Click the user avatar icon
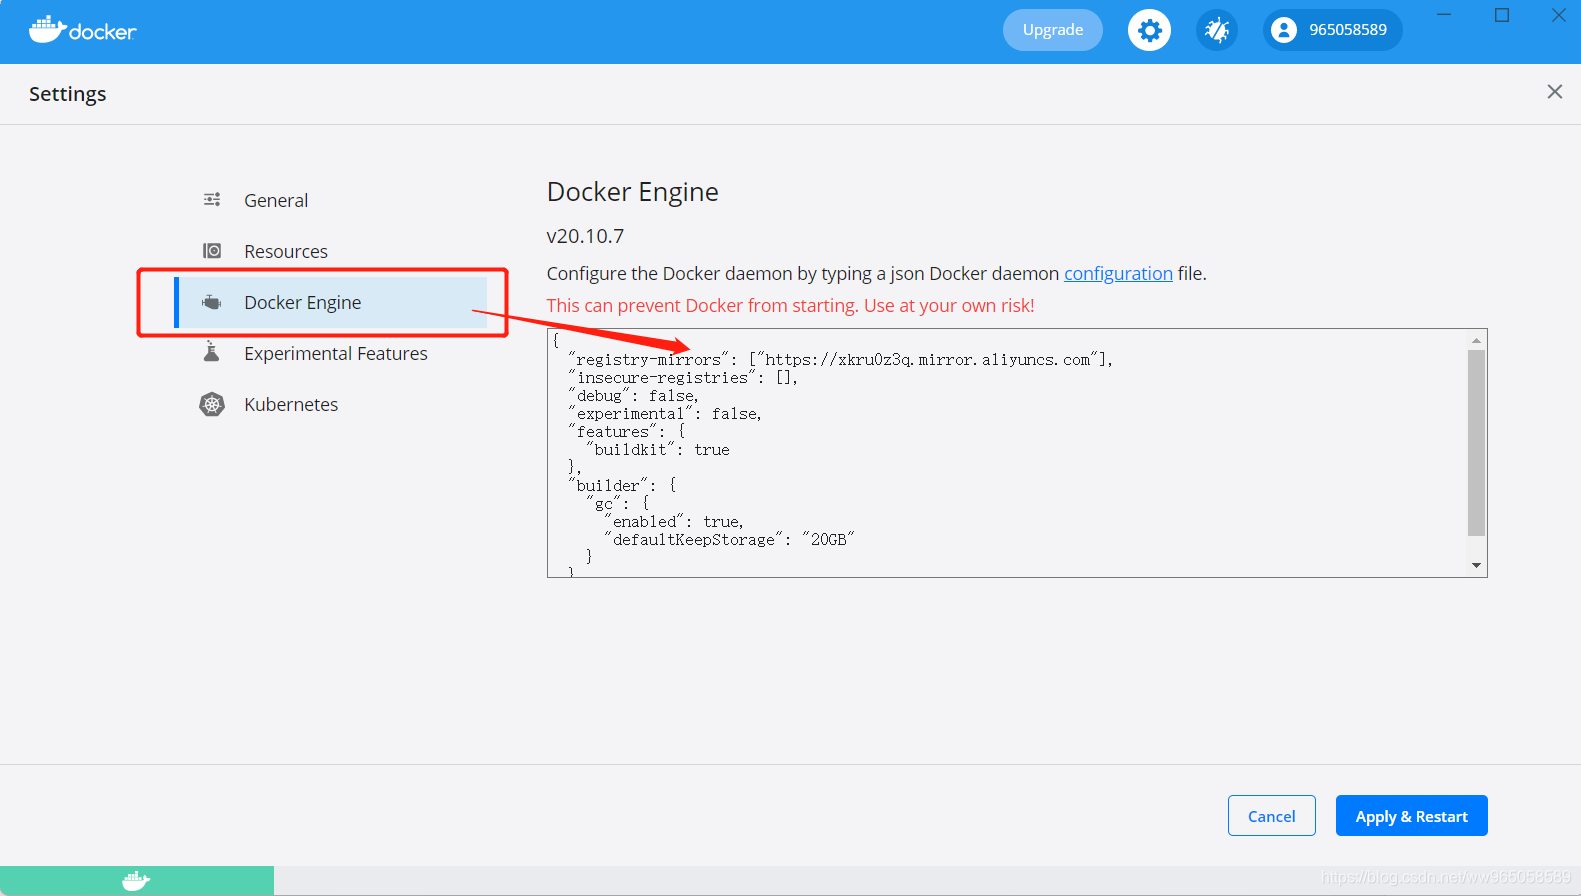Image resolution: width=1581 pixels, height=896 pixels. pyautogui.click(x=1284, y=30)
